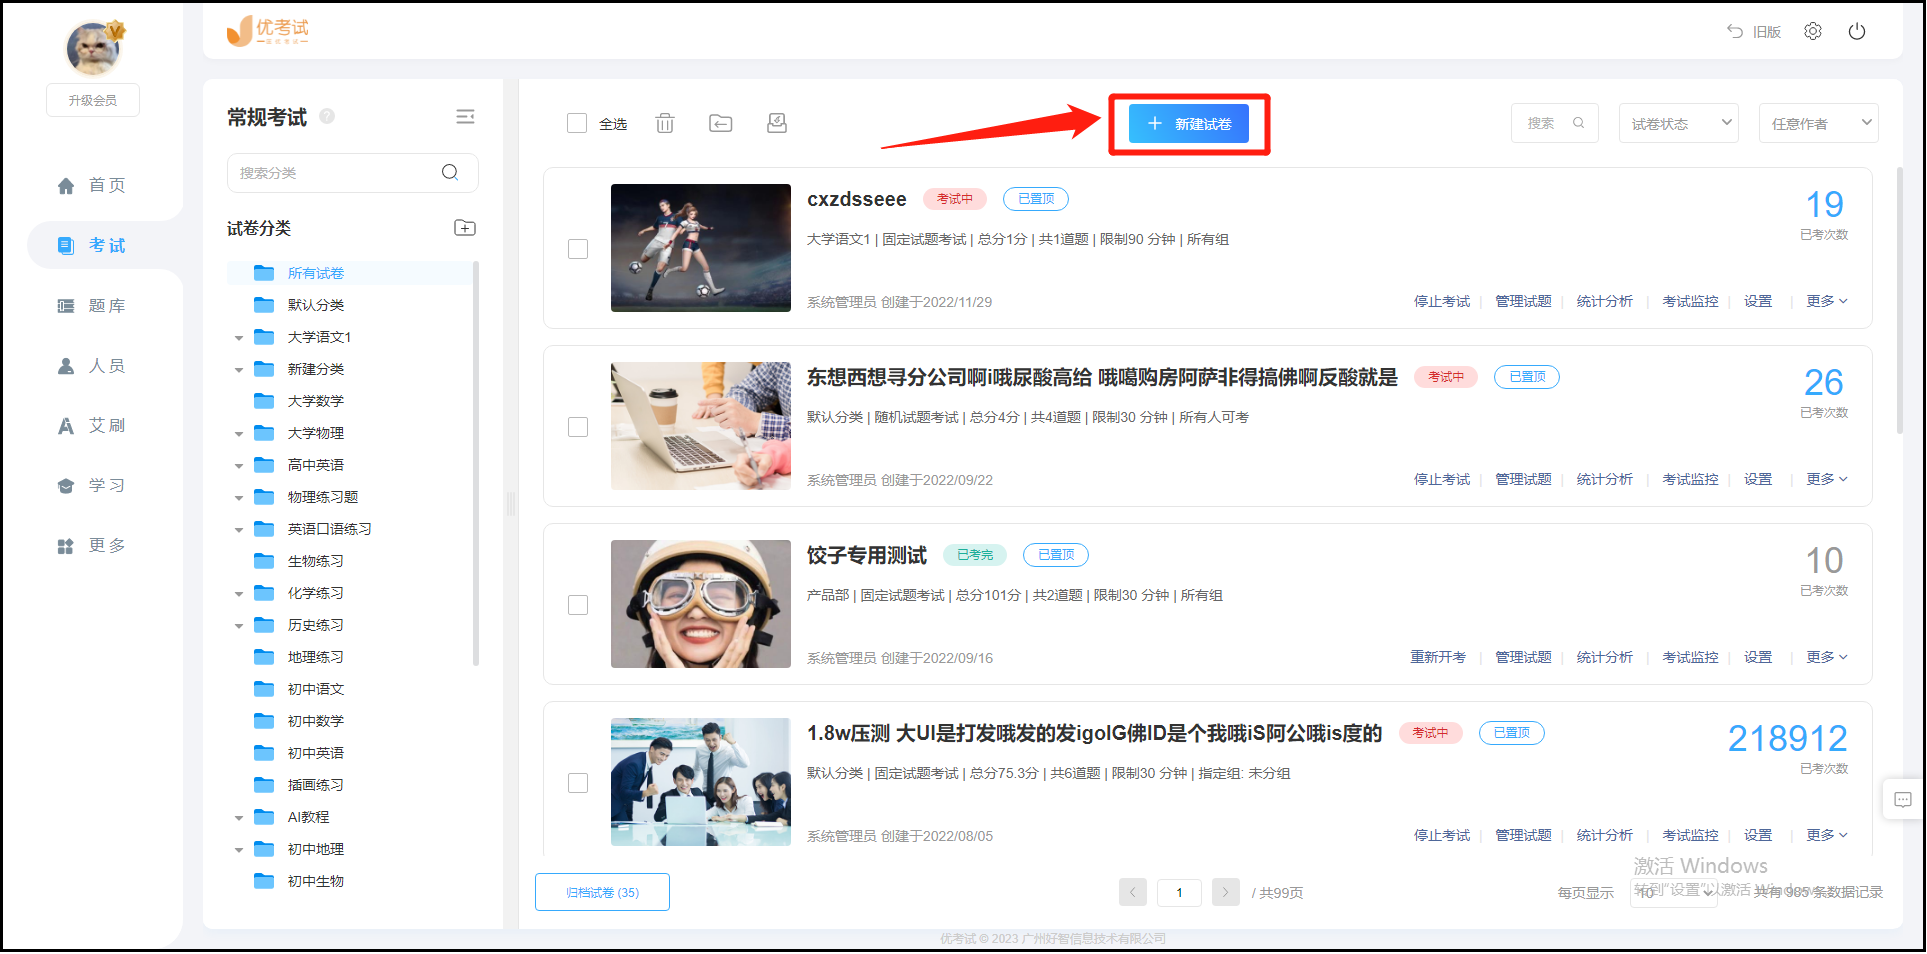Click the 优考试 logo
1927x954 pixels.
268,31
